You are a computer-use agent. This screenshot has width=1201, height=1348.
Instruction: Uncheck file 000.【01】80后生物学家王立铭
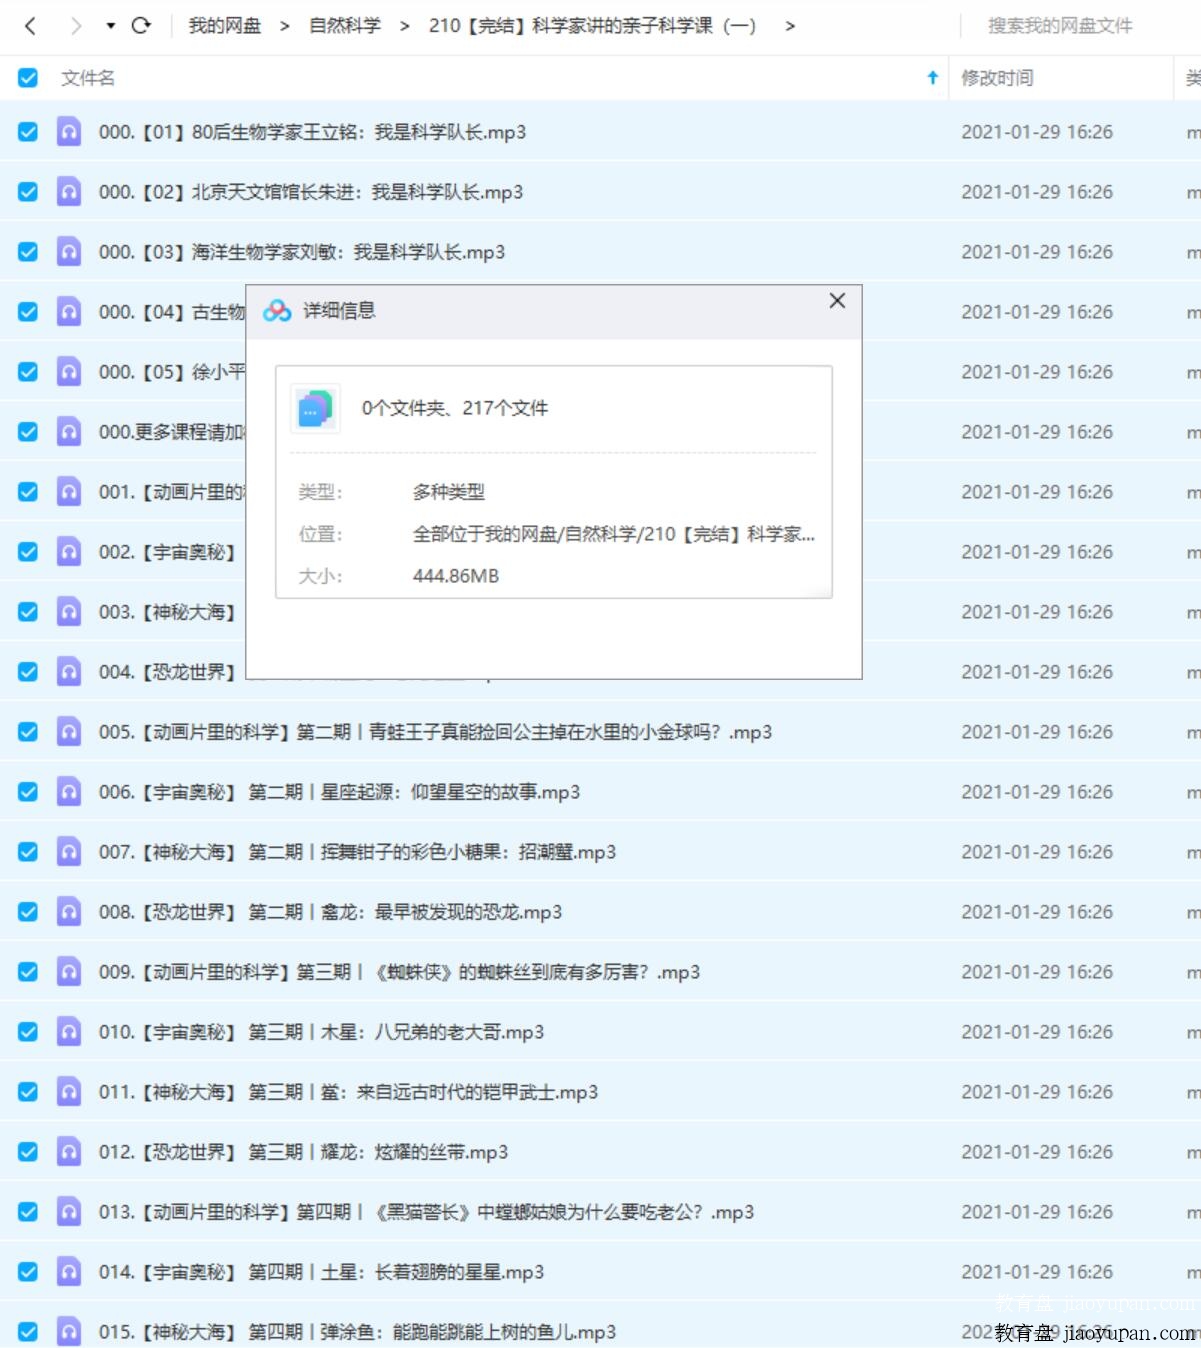28,132
